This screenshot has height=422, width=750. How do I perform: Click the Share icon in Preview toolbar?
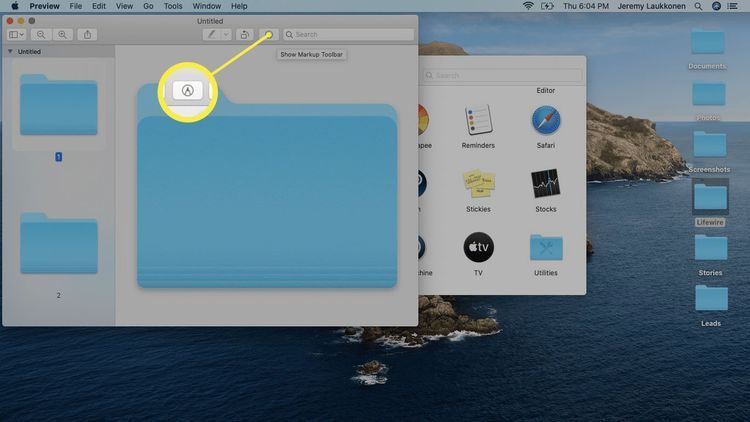pos(88,34)
